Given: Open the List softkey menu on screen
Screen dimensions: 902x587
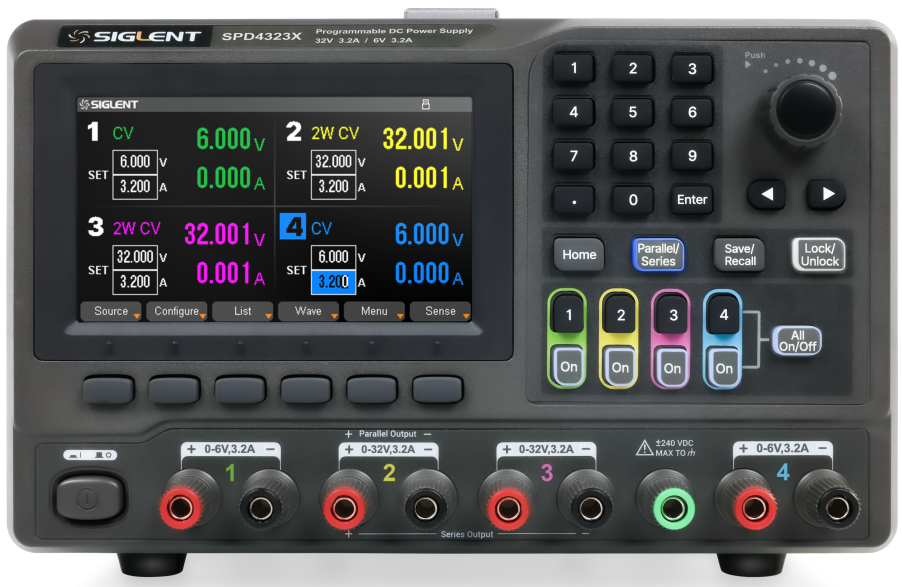Looking at the screenshot, I should pyautogui.click(x=242, y=311).
